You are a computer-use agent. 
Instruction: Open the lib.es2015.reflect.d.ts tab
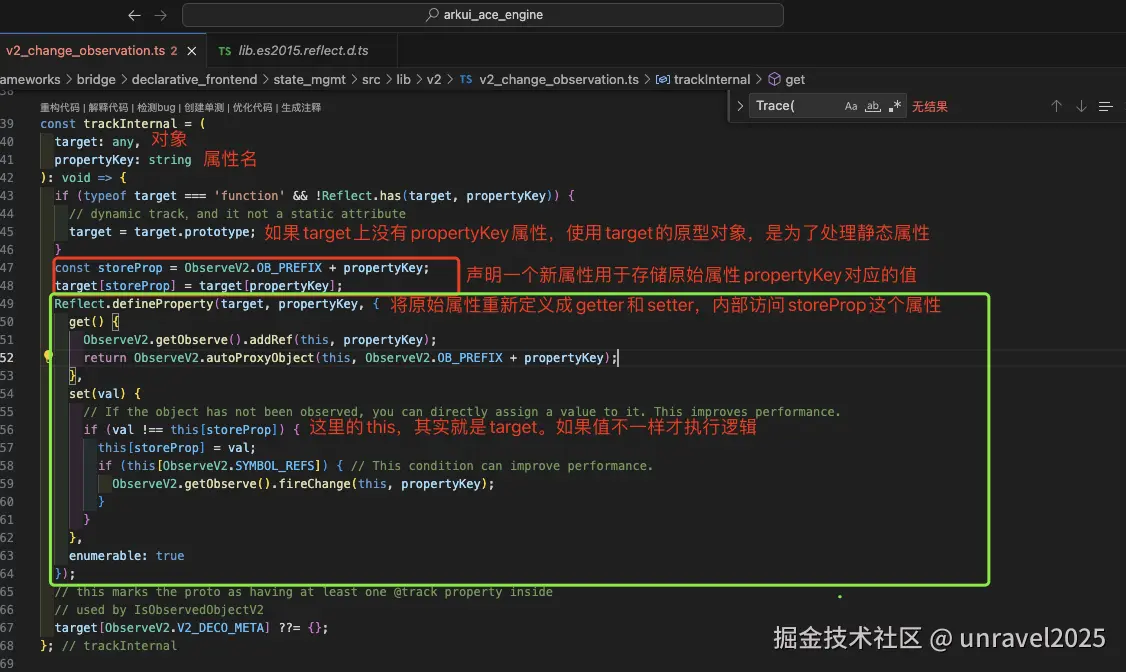pos(303,51)
